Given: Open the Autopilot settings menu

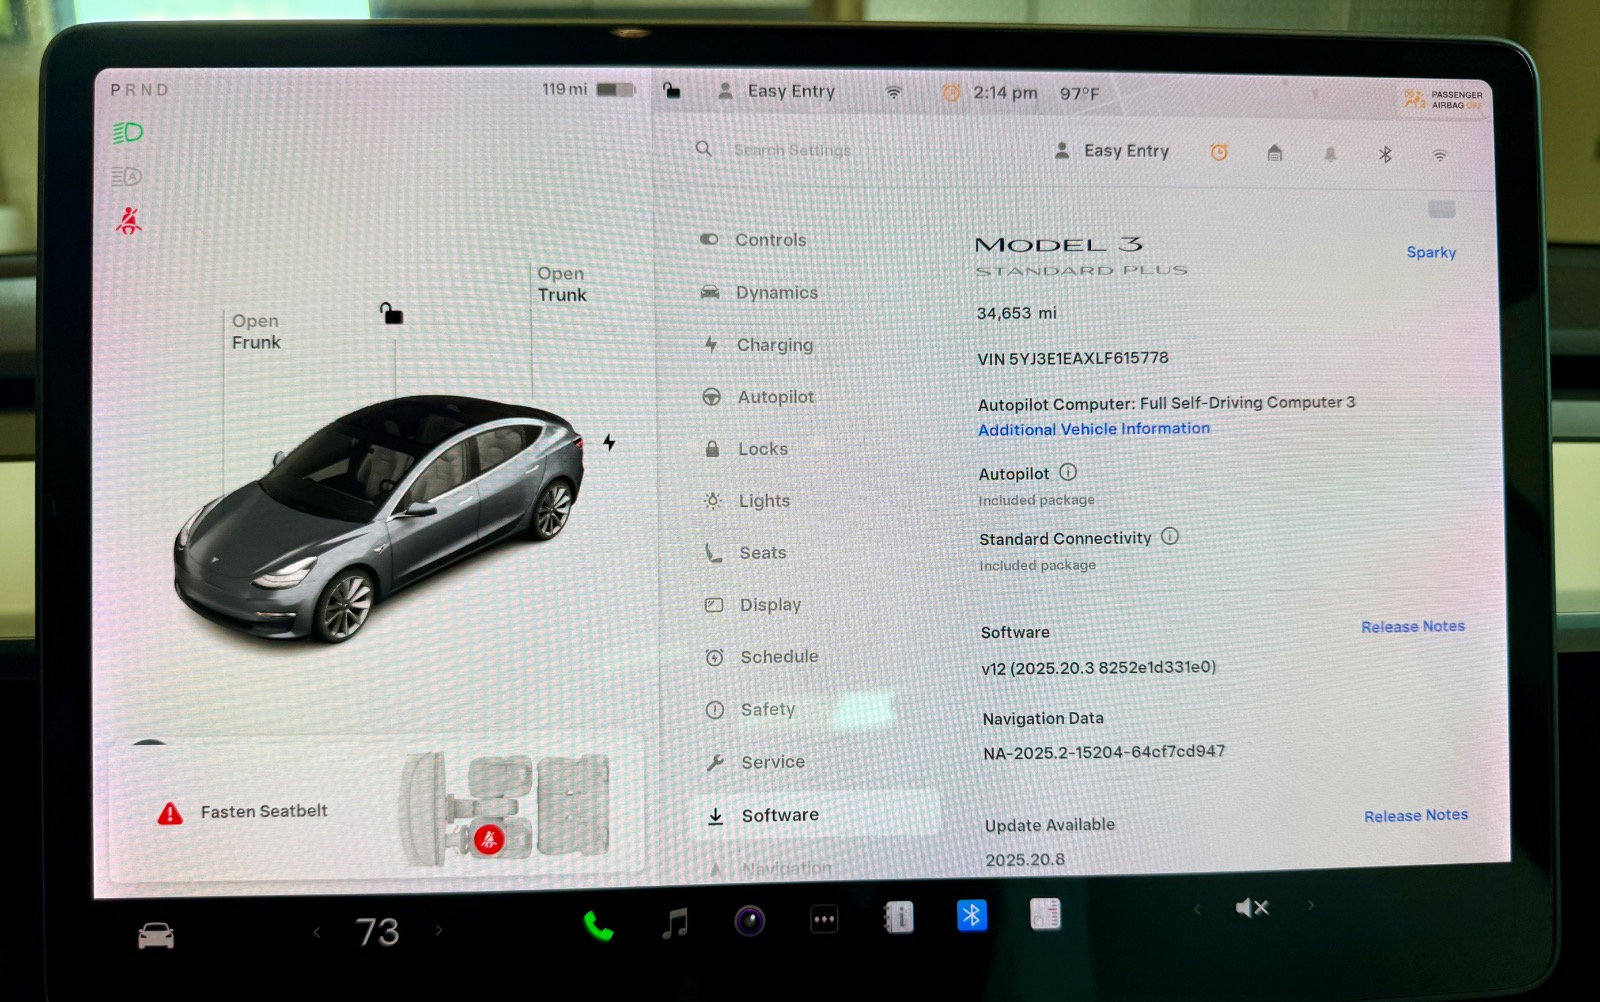Looking at the screenshot, I should (x=759, y=397).
